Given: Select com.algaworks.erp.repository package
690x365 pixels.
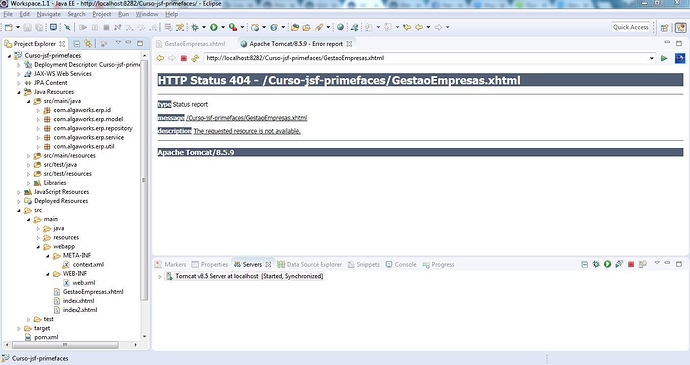Looking at the screenshot, I should pos(88,128).
